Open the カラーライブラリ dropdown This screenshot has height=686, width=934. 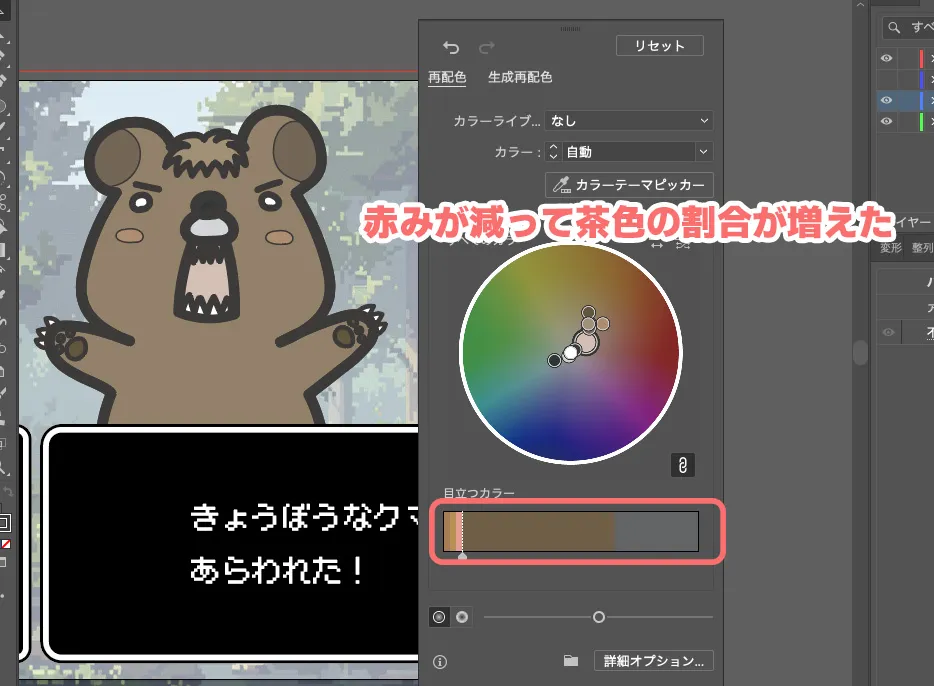(x=628, y=120)
